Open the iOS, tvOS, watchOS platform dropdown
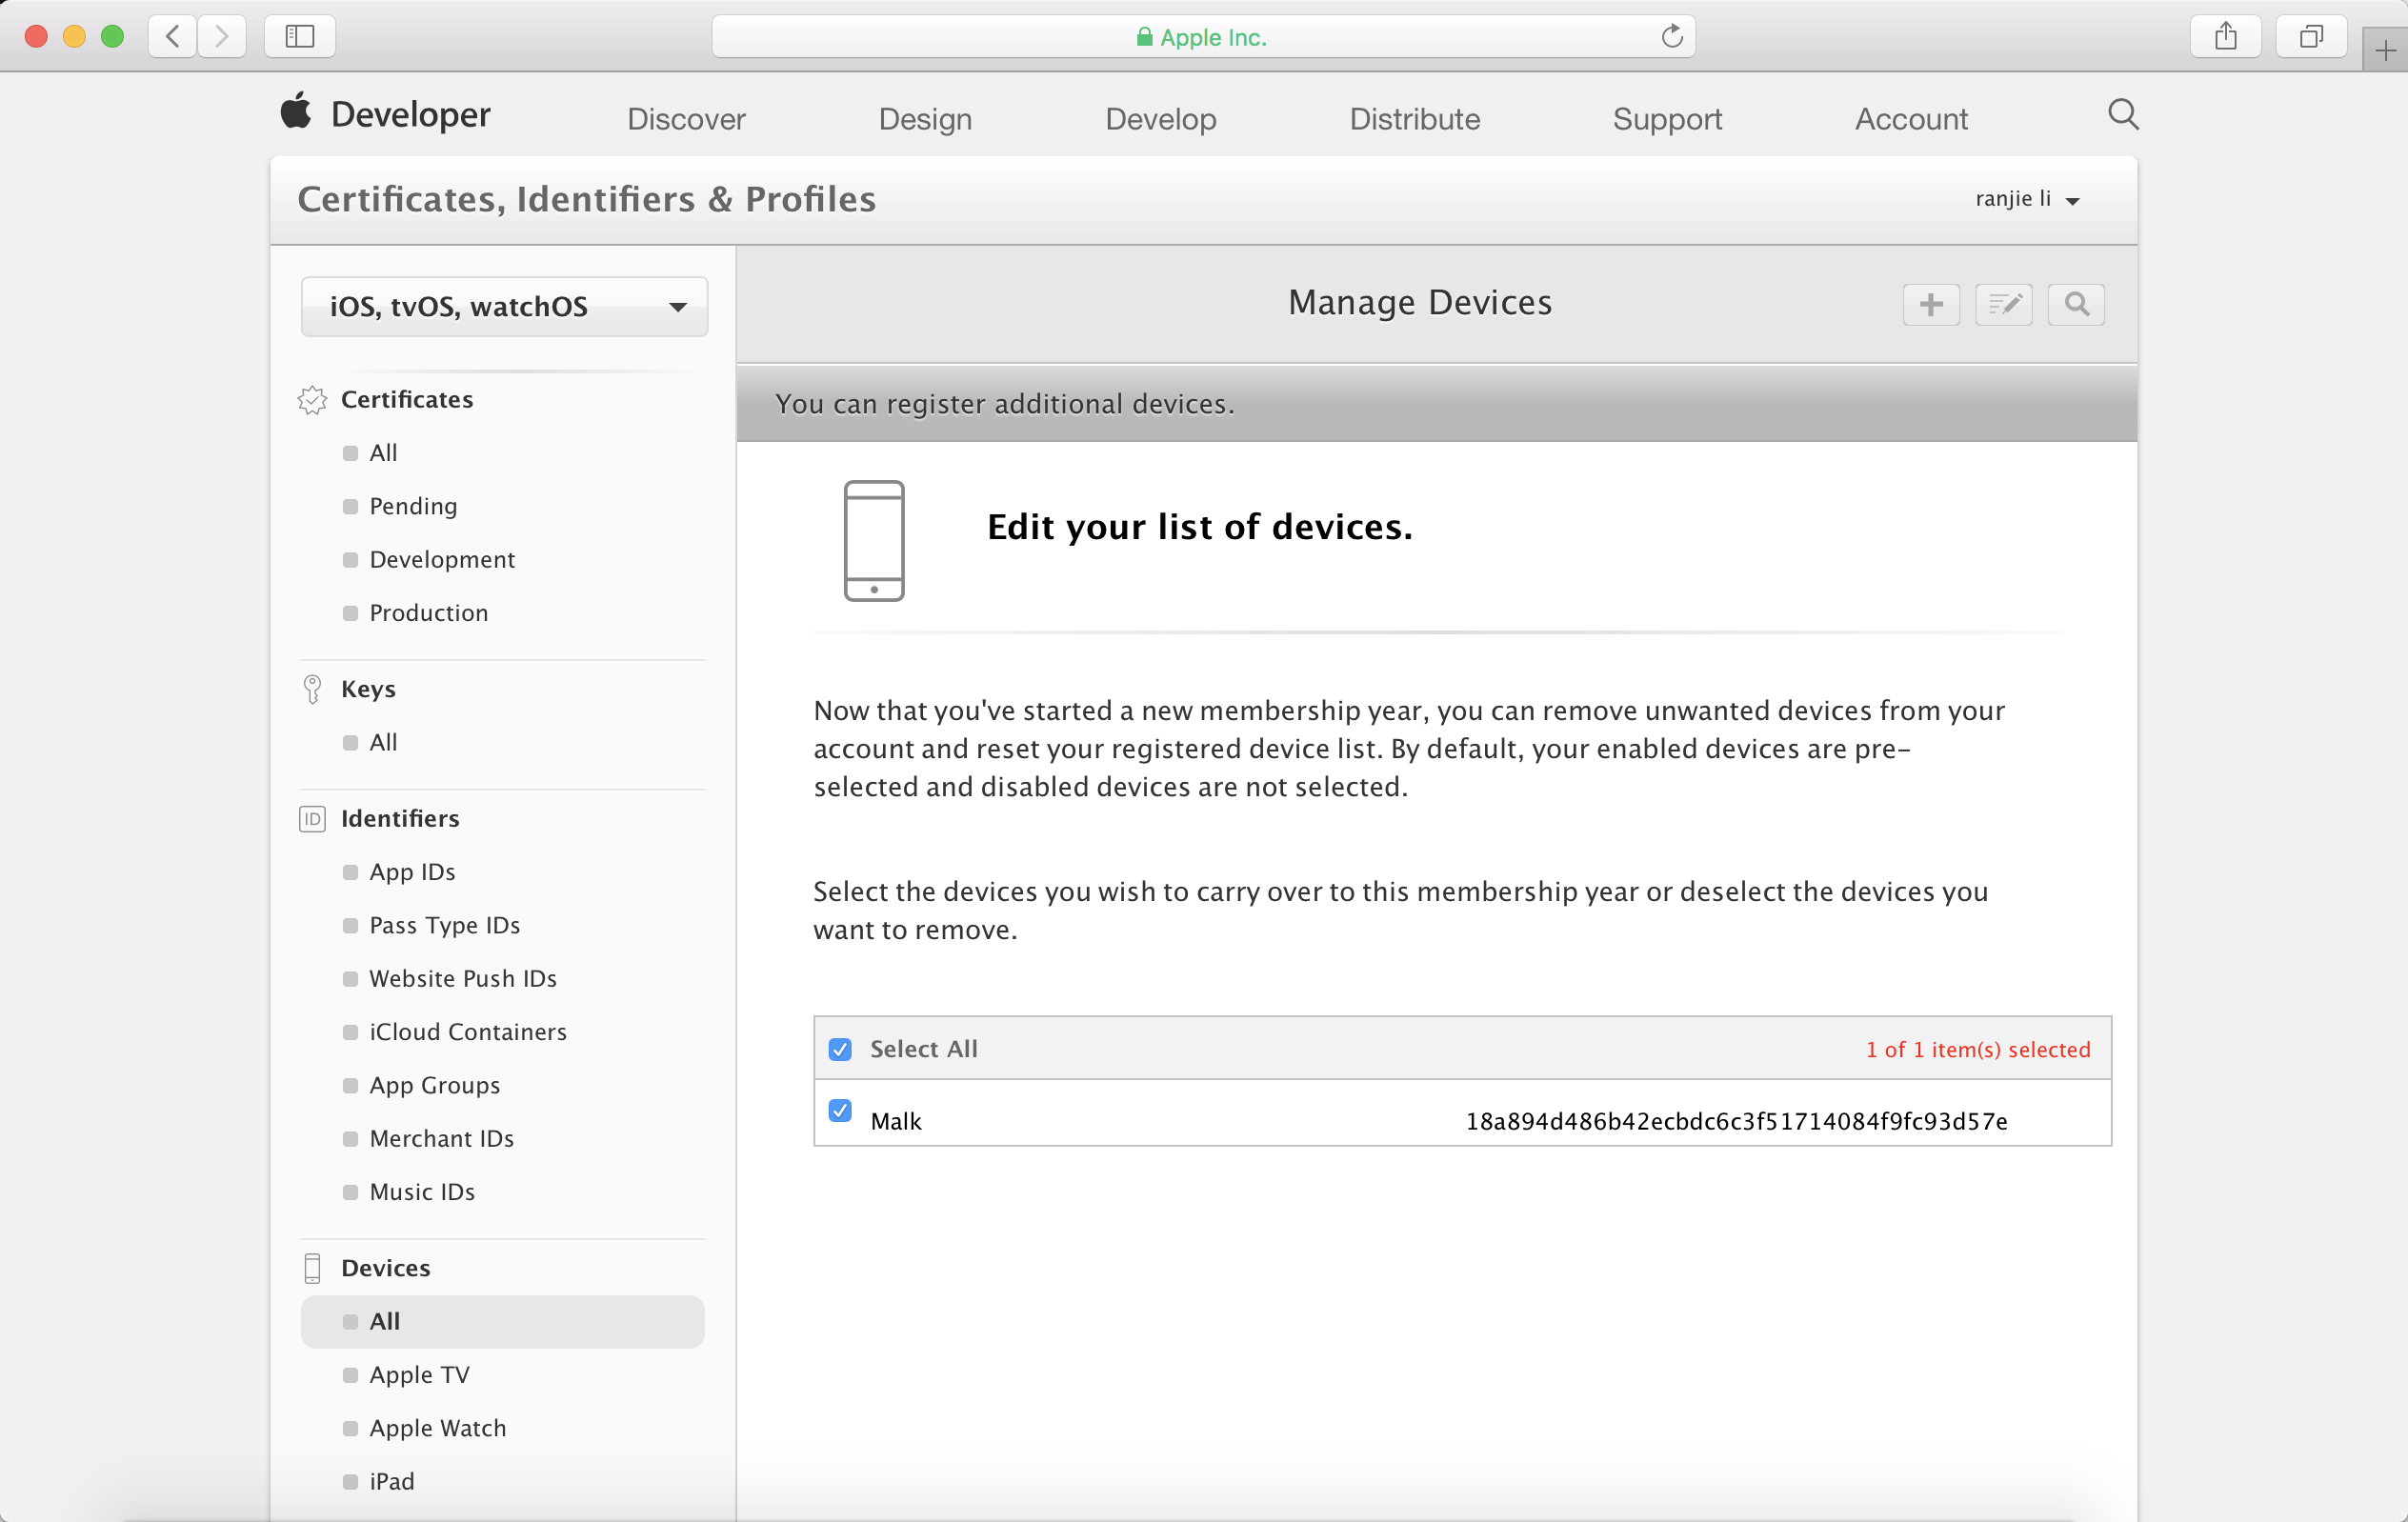 click(504, 306)
